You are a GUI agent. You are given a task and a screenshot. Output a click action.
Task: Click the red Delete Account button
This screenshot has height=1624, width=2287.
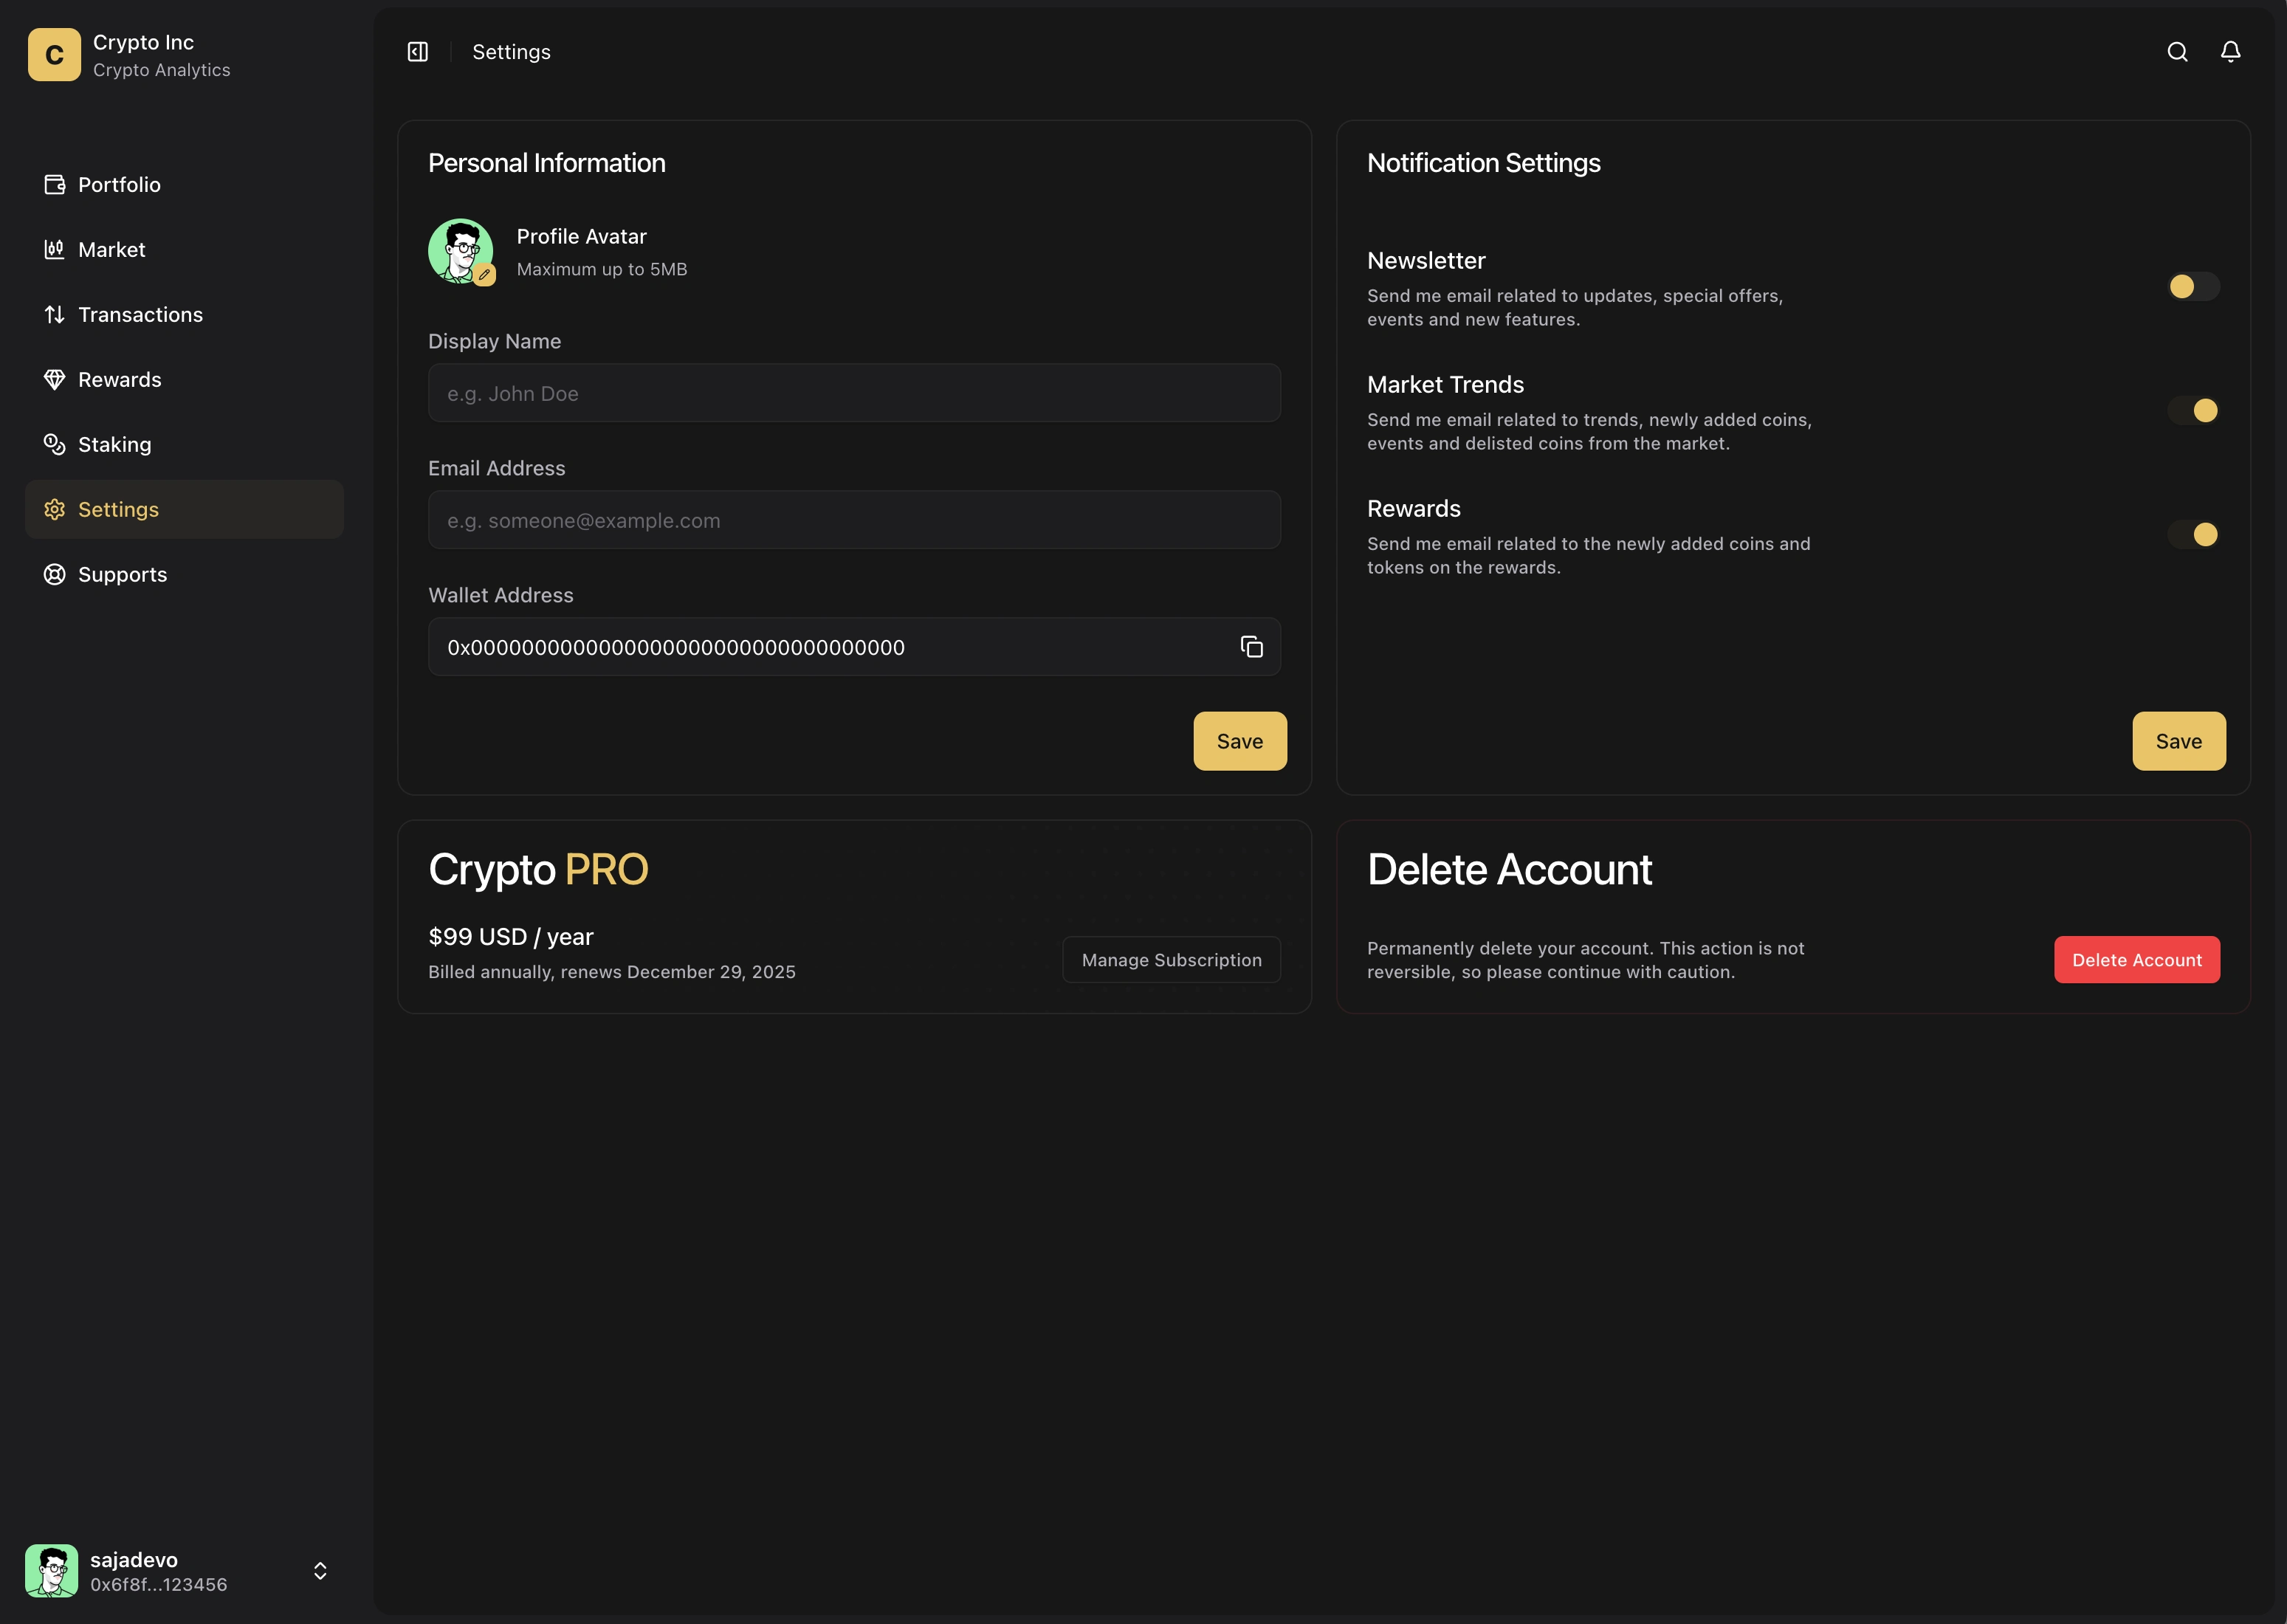(2136, 960)
